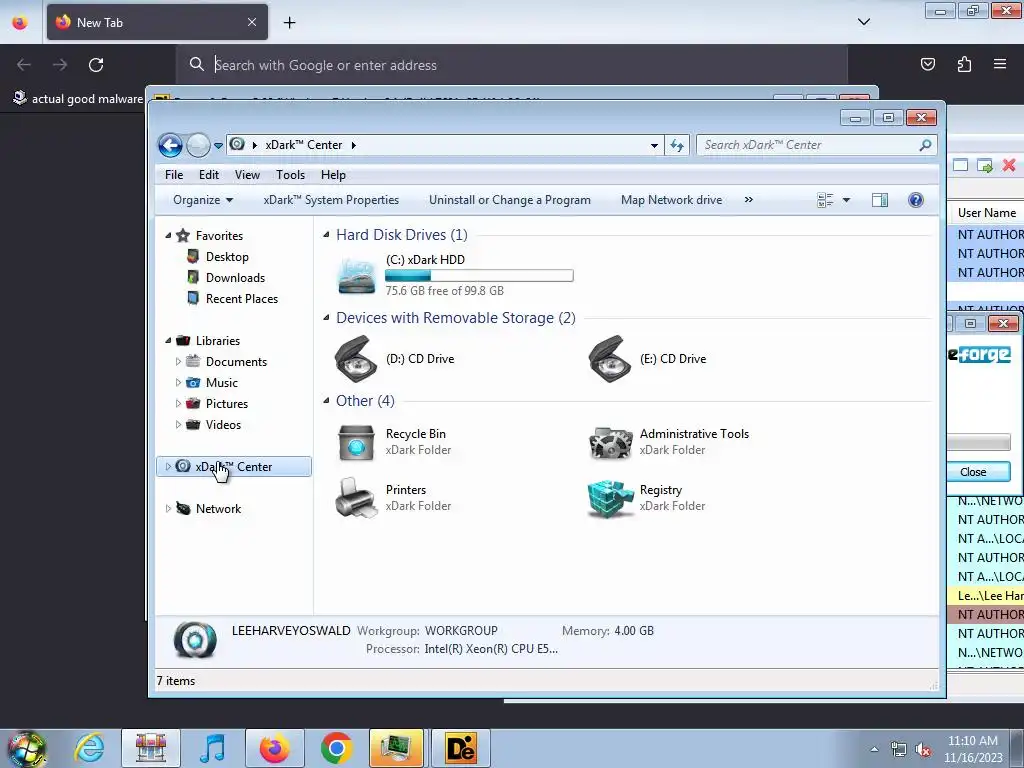Collapse the Favorites tree group
This screenshot has height=768, width=1024.
(x=168, y=235)
